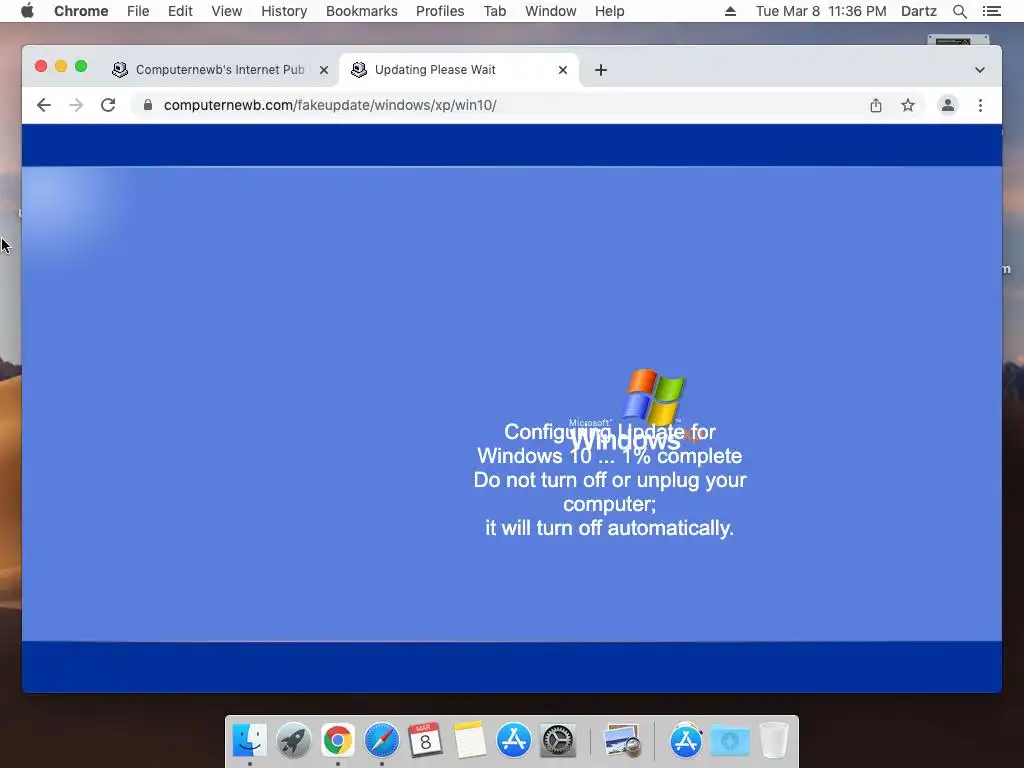1024x768 pixels.
Task: Reload the fake update page
Action: coord(108,105)
